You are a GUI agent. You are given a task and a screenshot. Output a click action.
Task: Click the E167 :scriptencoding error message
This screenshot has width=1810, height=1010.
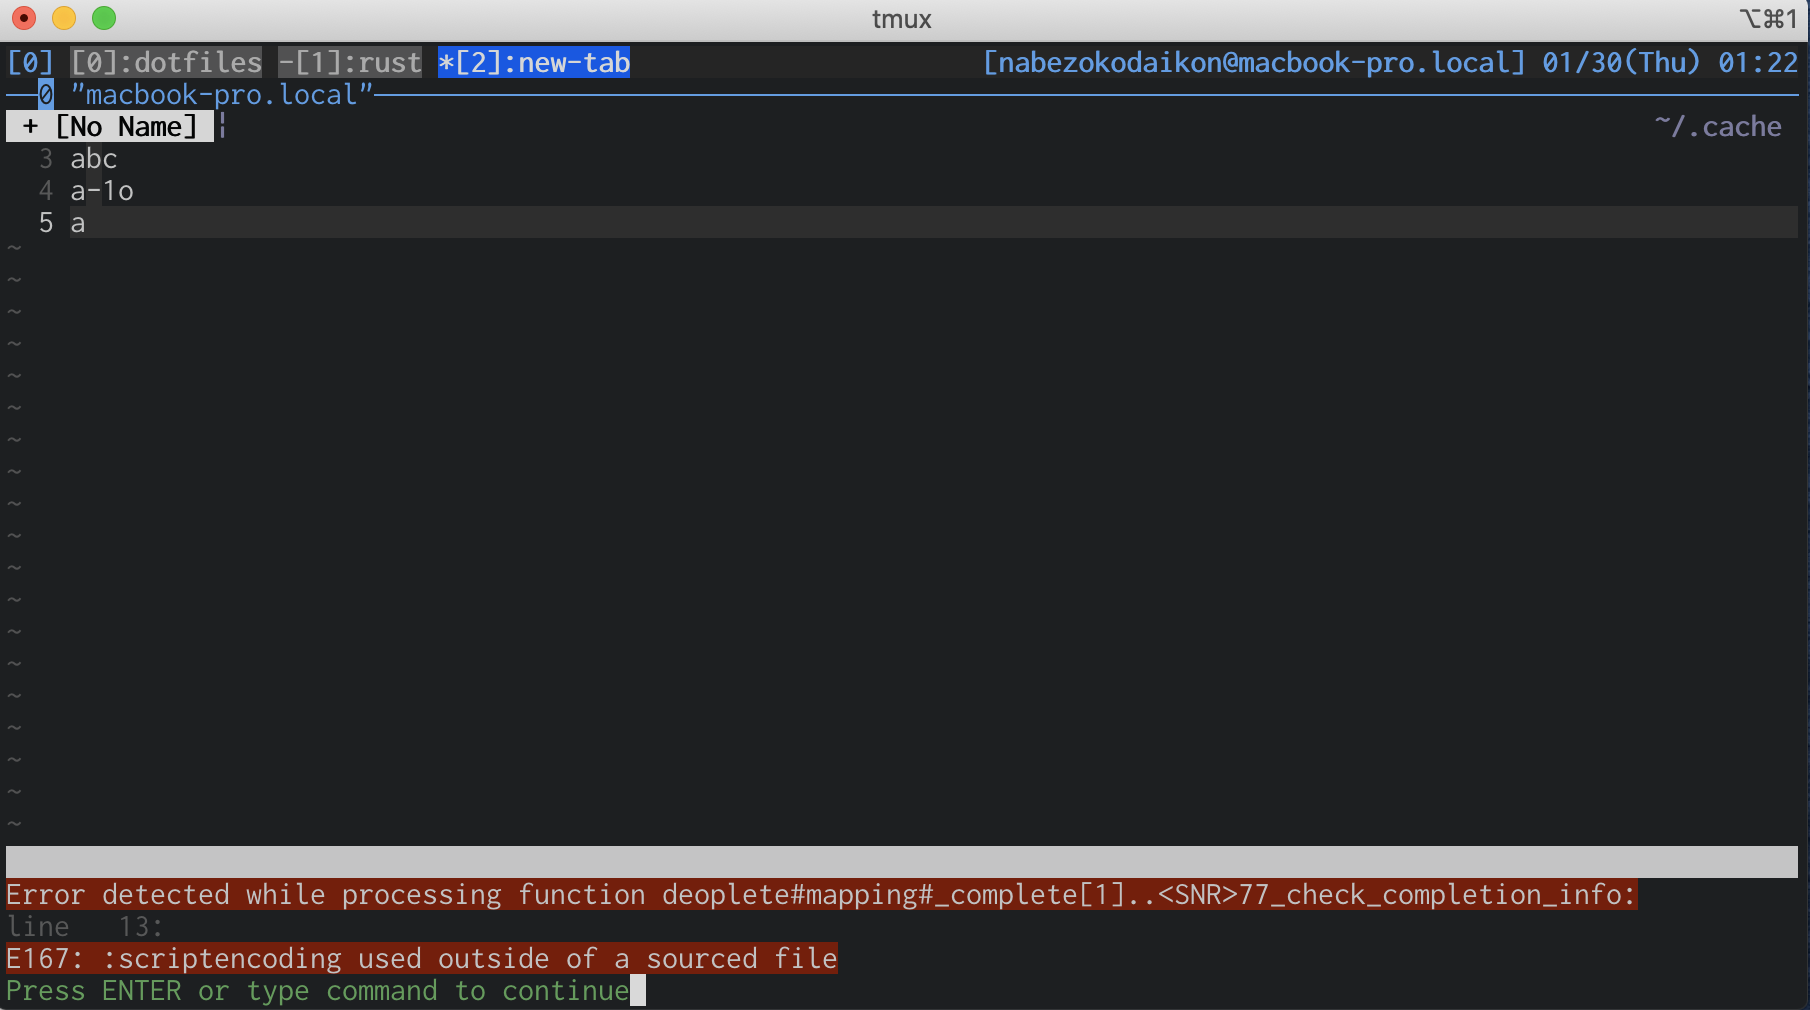pos(422,958)
